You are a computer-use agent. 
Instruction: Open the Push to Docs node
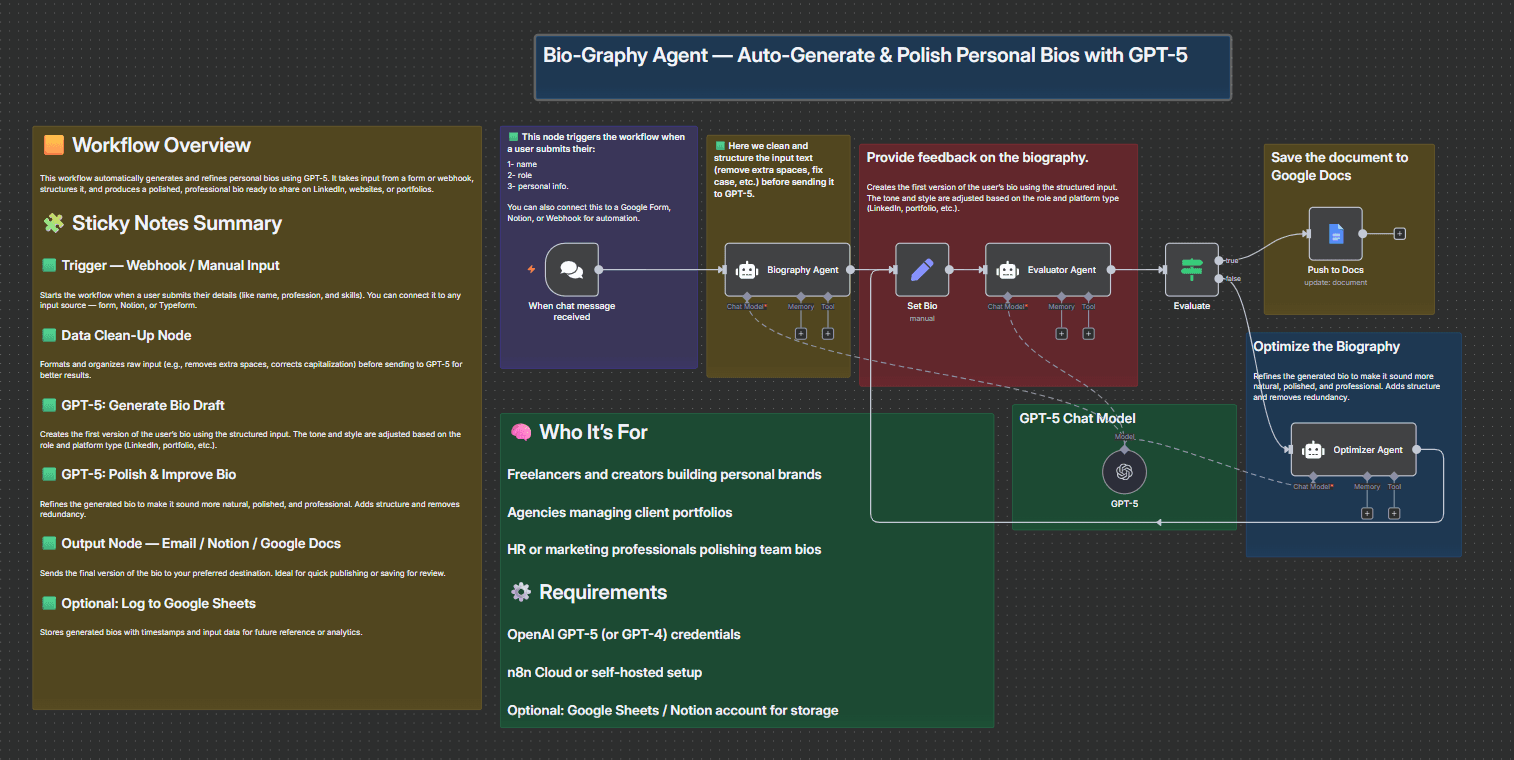1335,234
